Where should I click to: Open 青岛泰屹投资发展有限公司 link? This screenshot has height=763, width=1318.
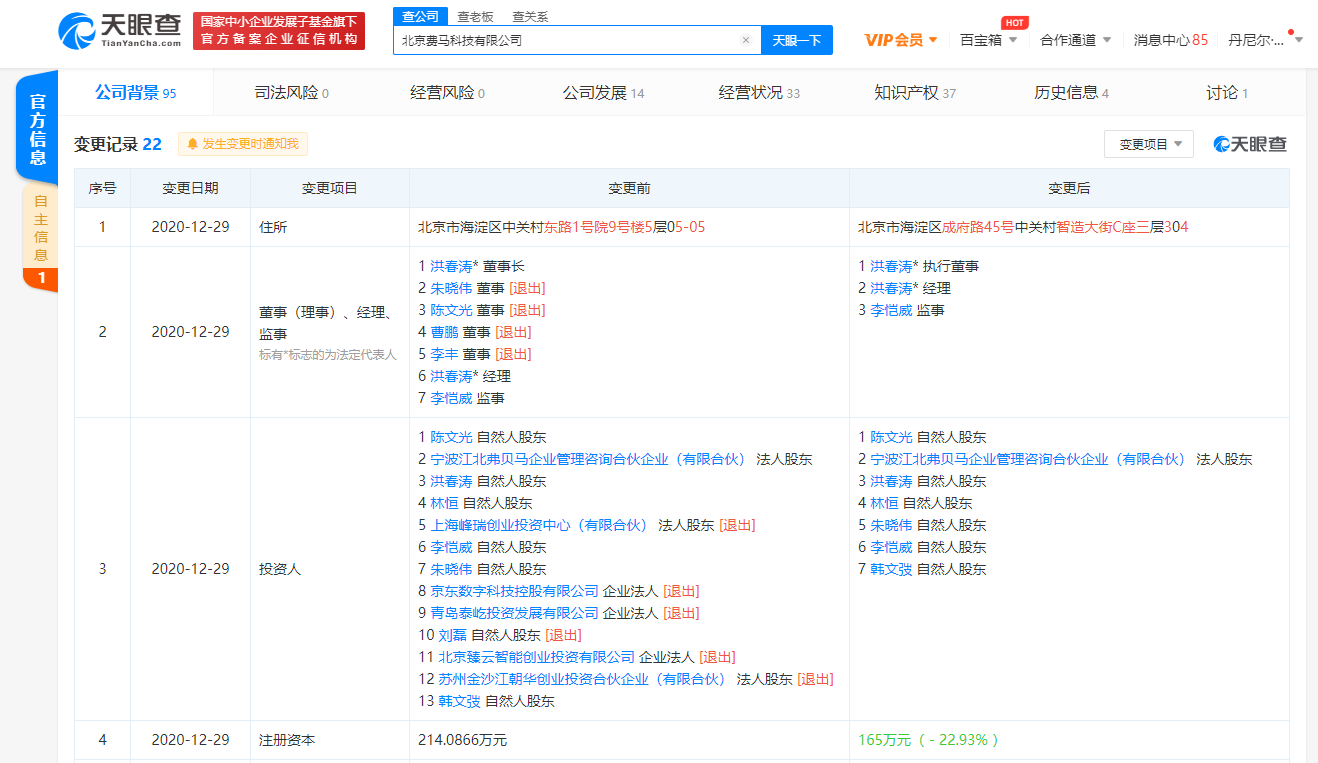(x=515, y=613)
